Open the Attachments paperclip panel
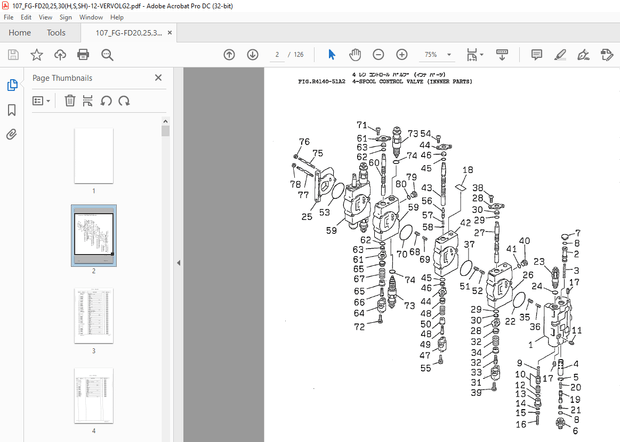This screenshot has width=620, height=442. (x=12, y=135)
